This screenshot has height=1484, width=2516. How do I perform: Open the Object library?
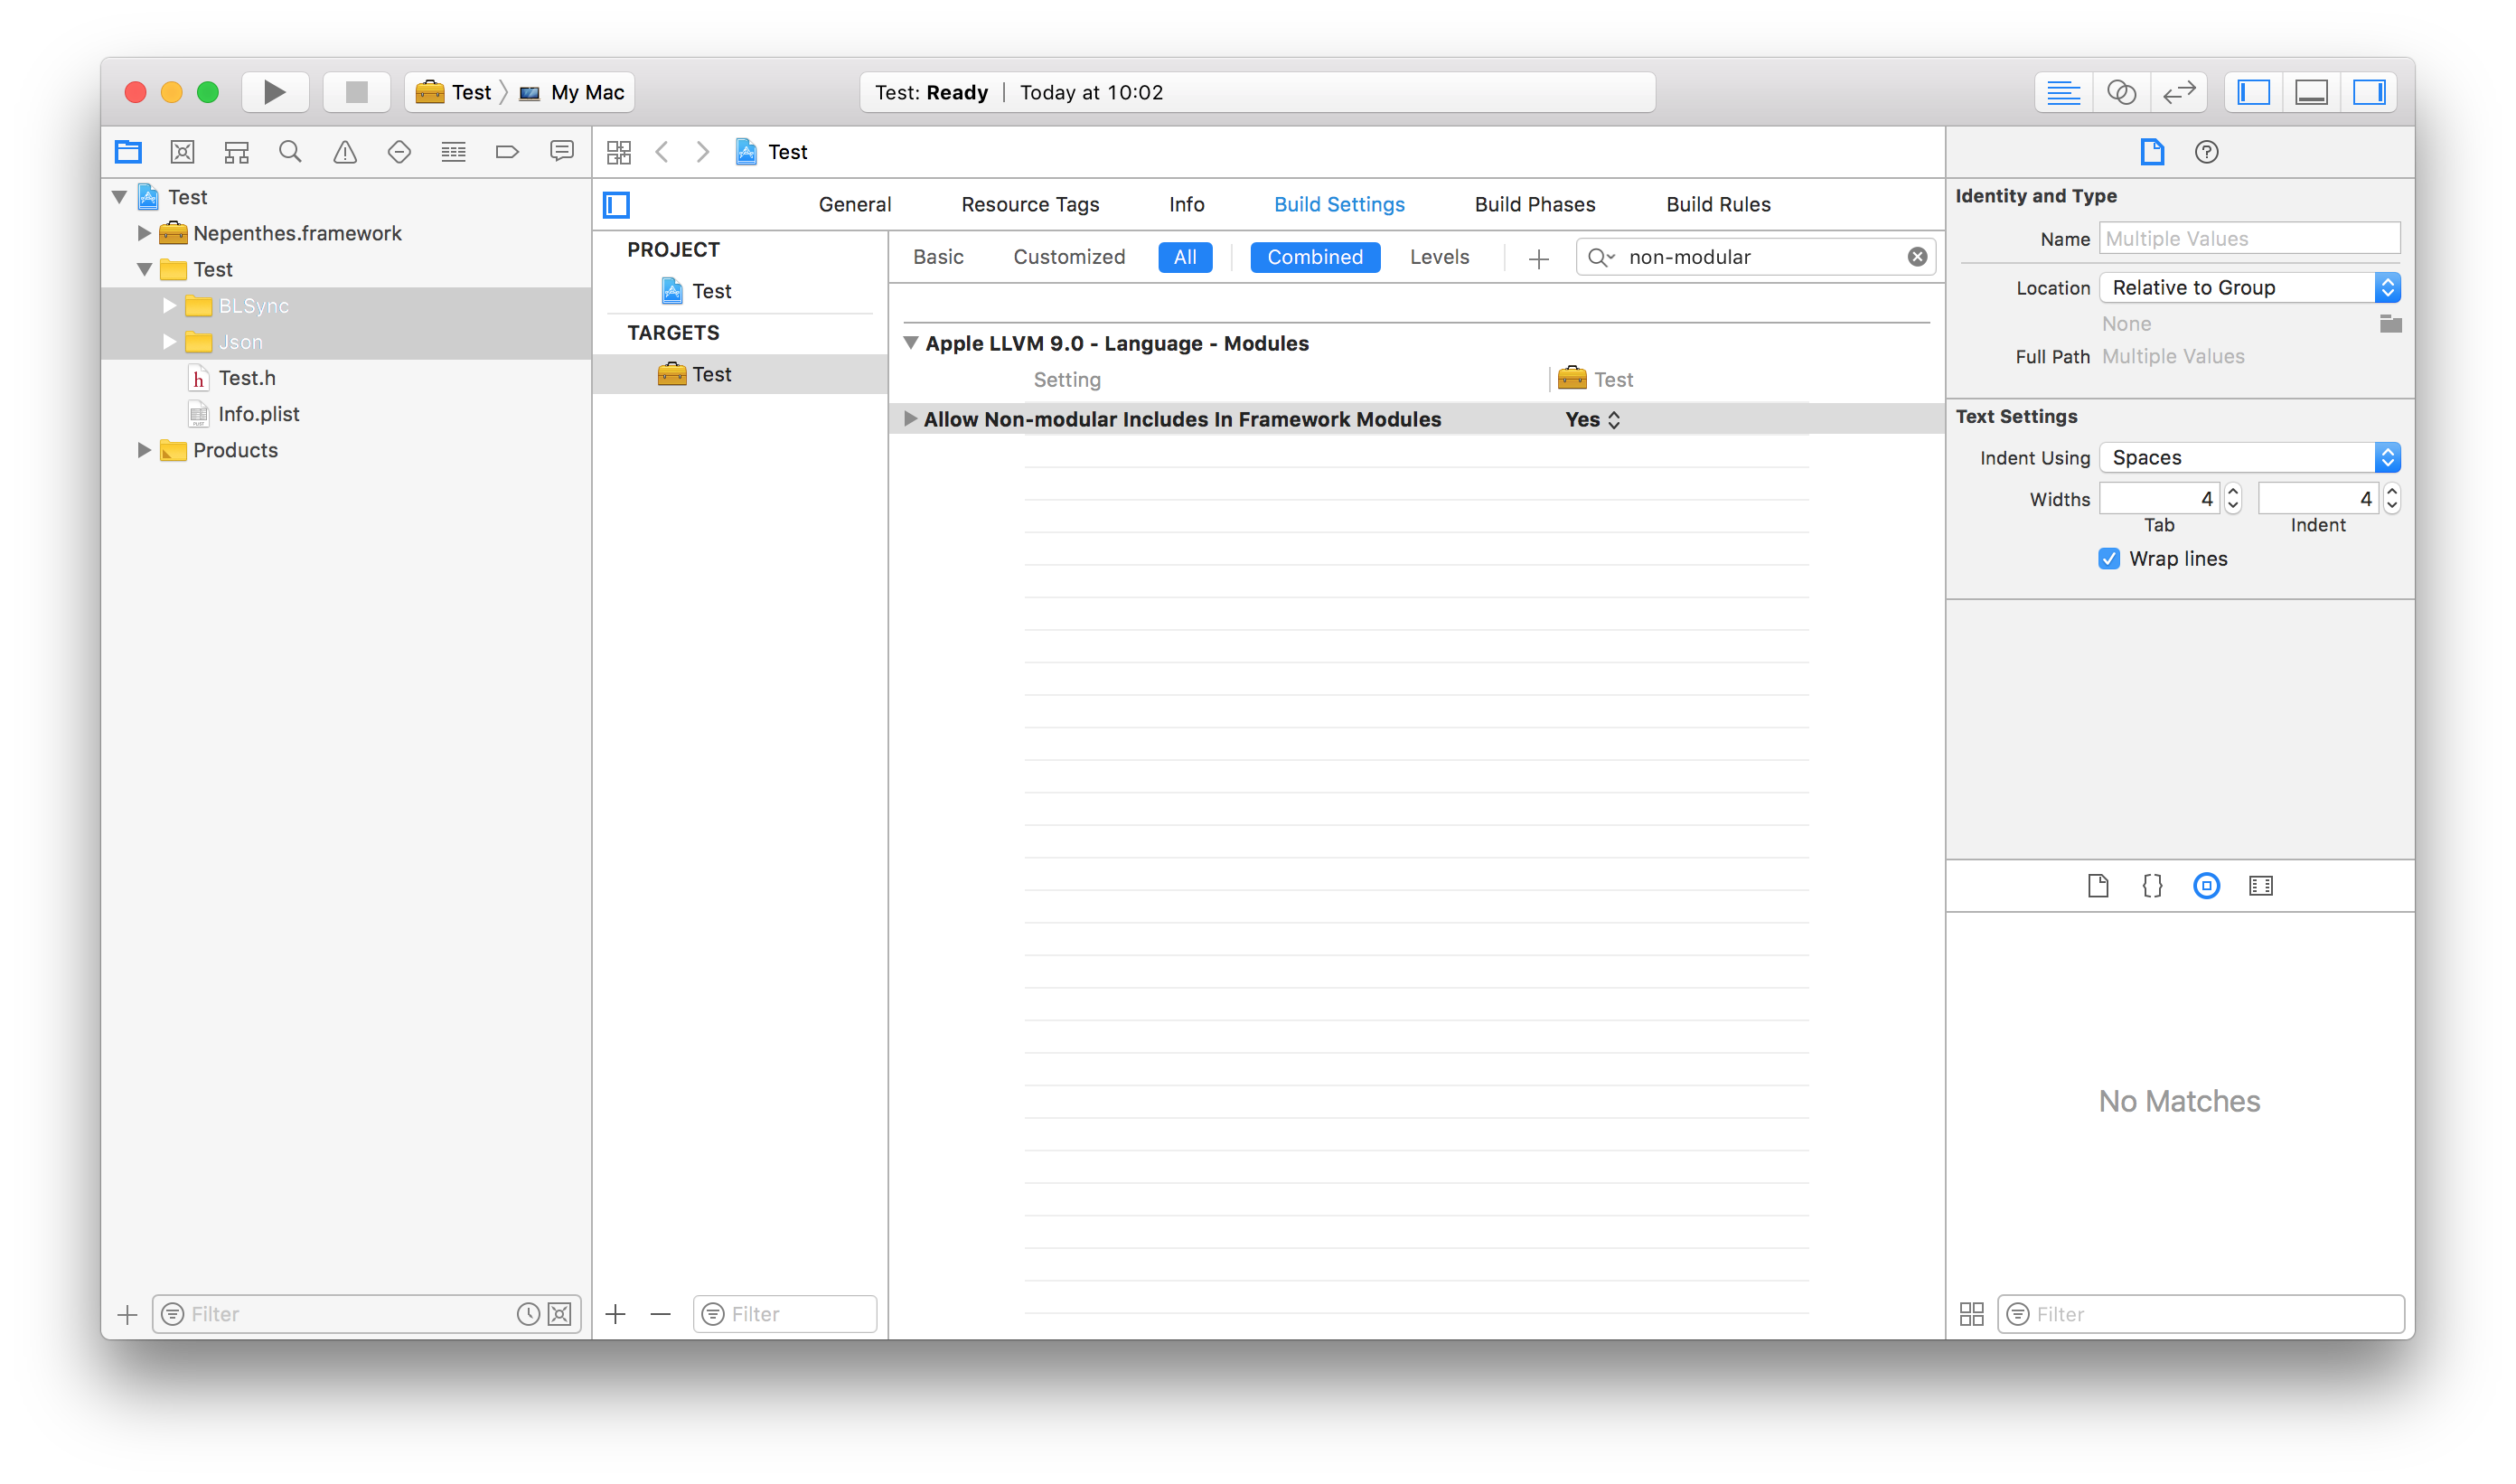pos(2206,886)
